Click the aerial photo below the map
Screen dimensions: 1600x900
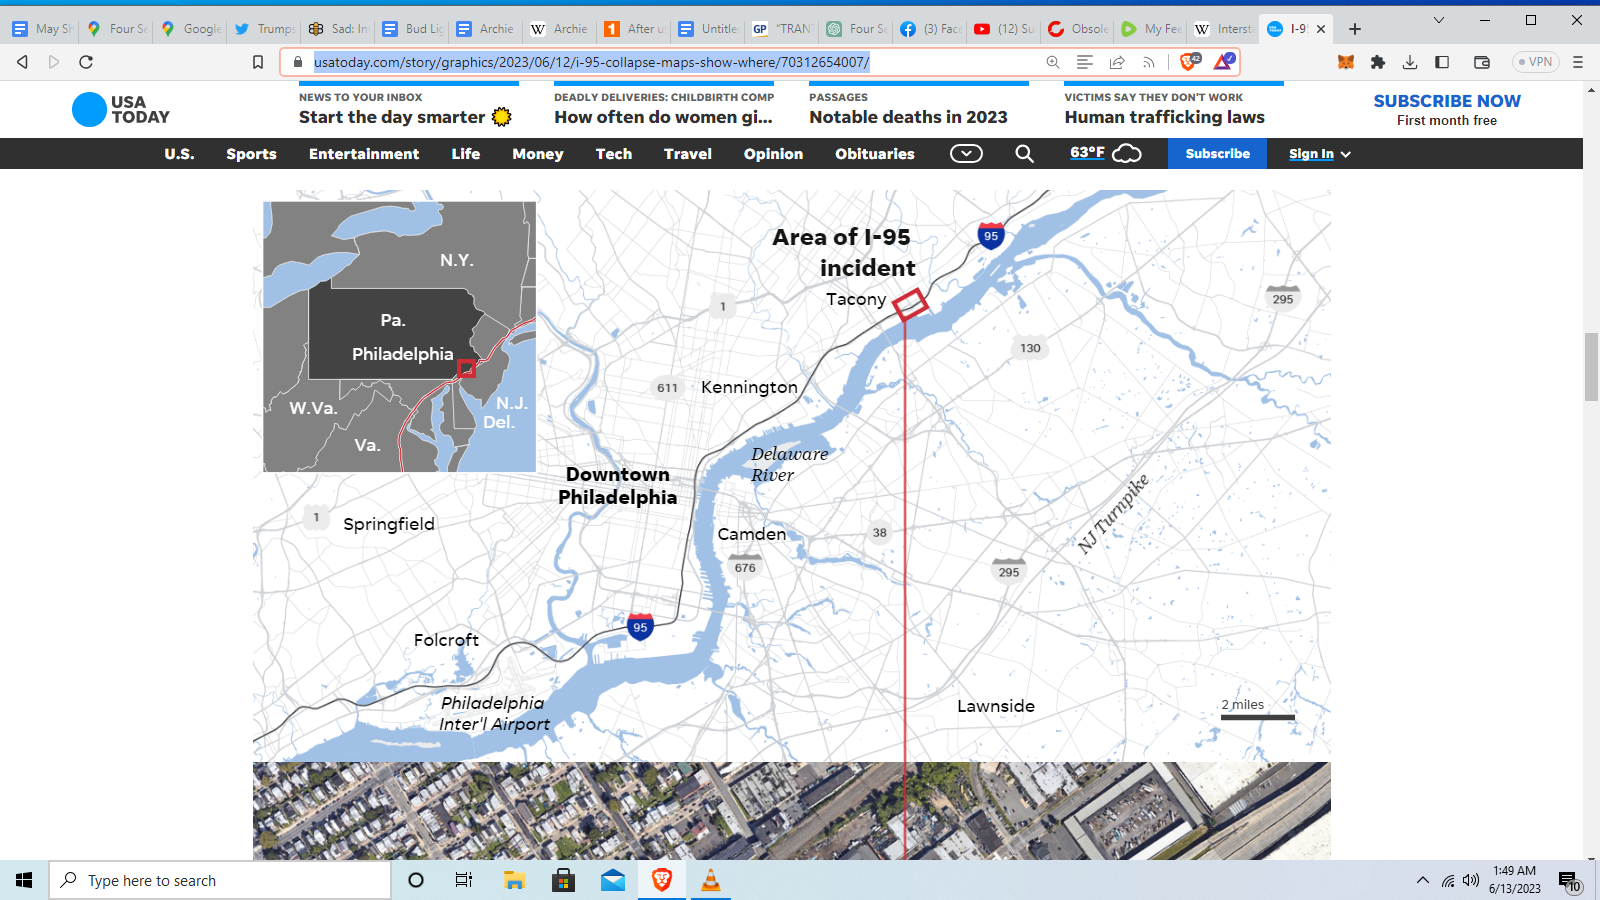click(791, 811)
